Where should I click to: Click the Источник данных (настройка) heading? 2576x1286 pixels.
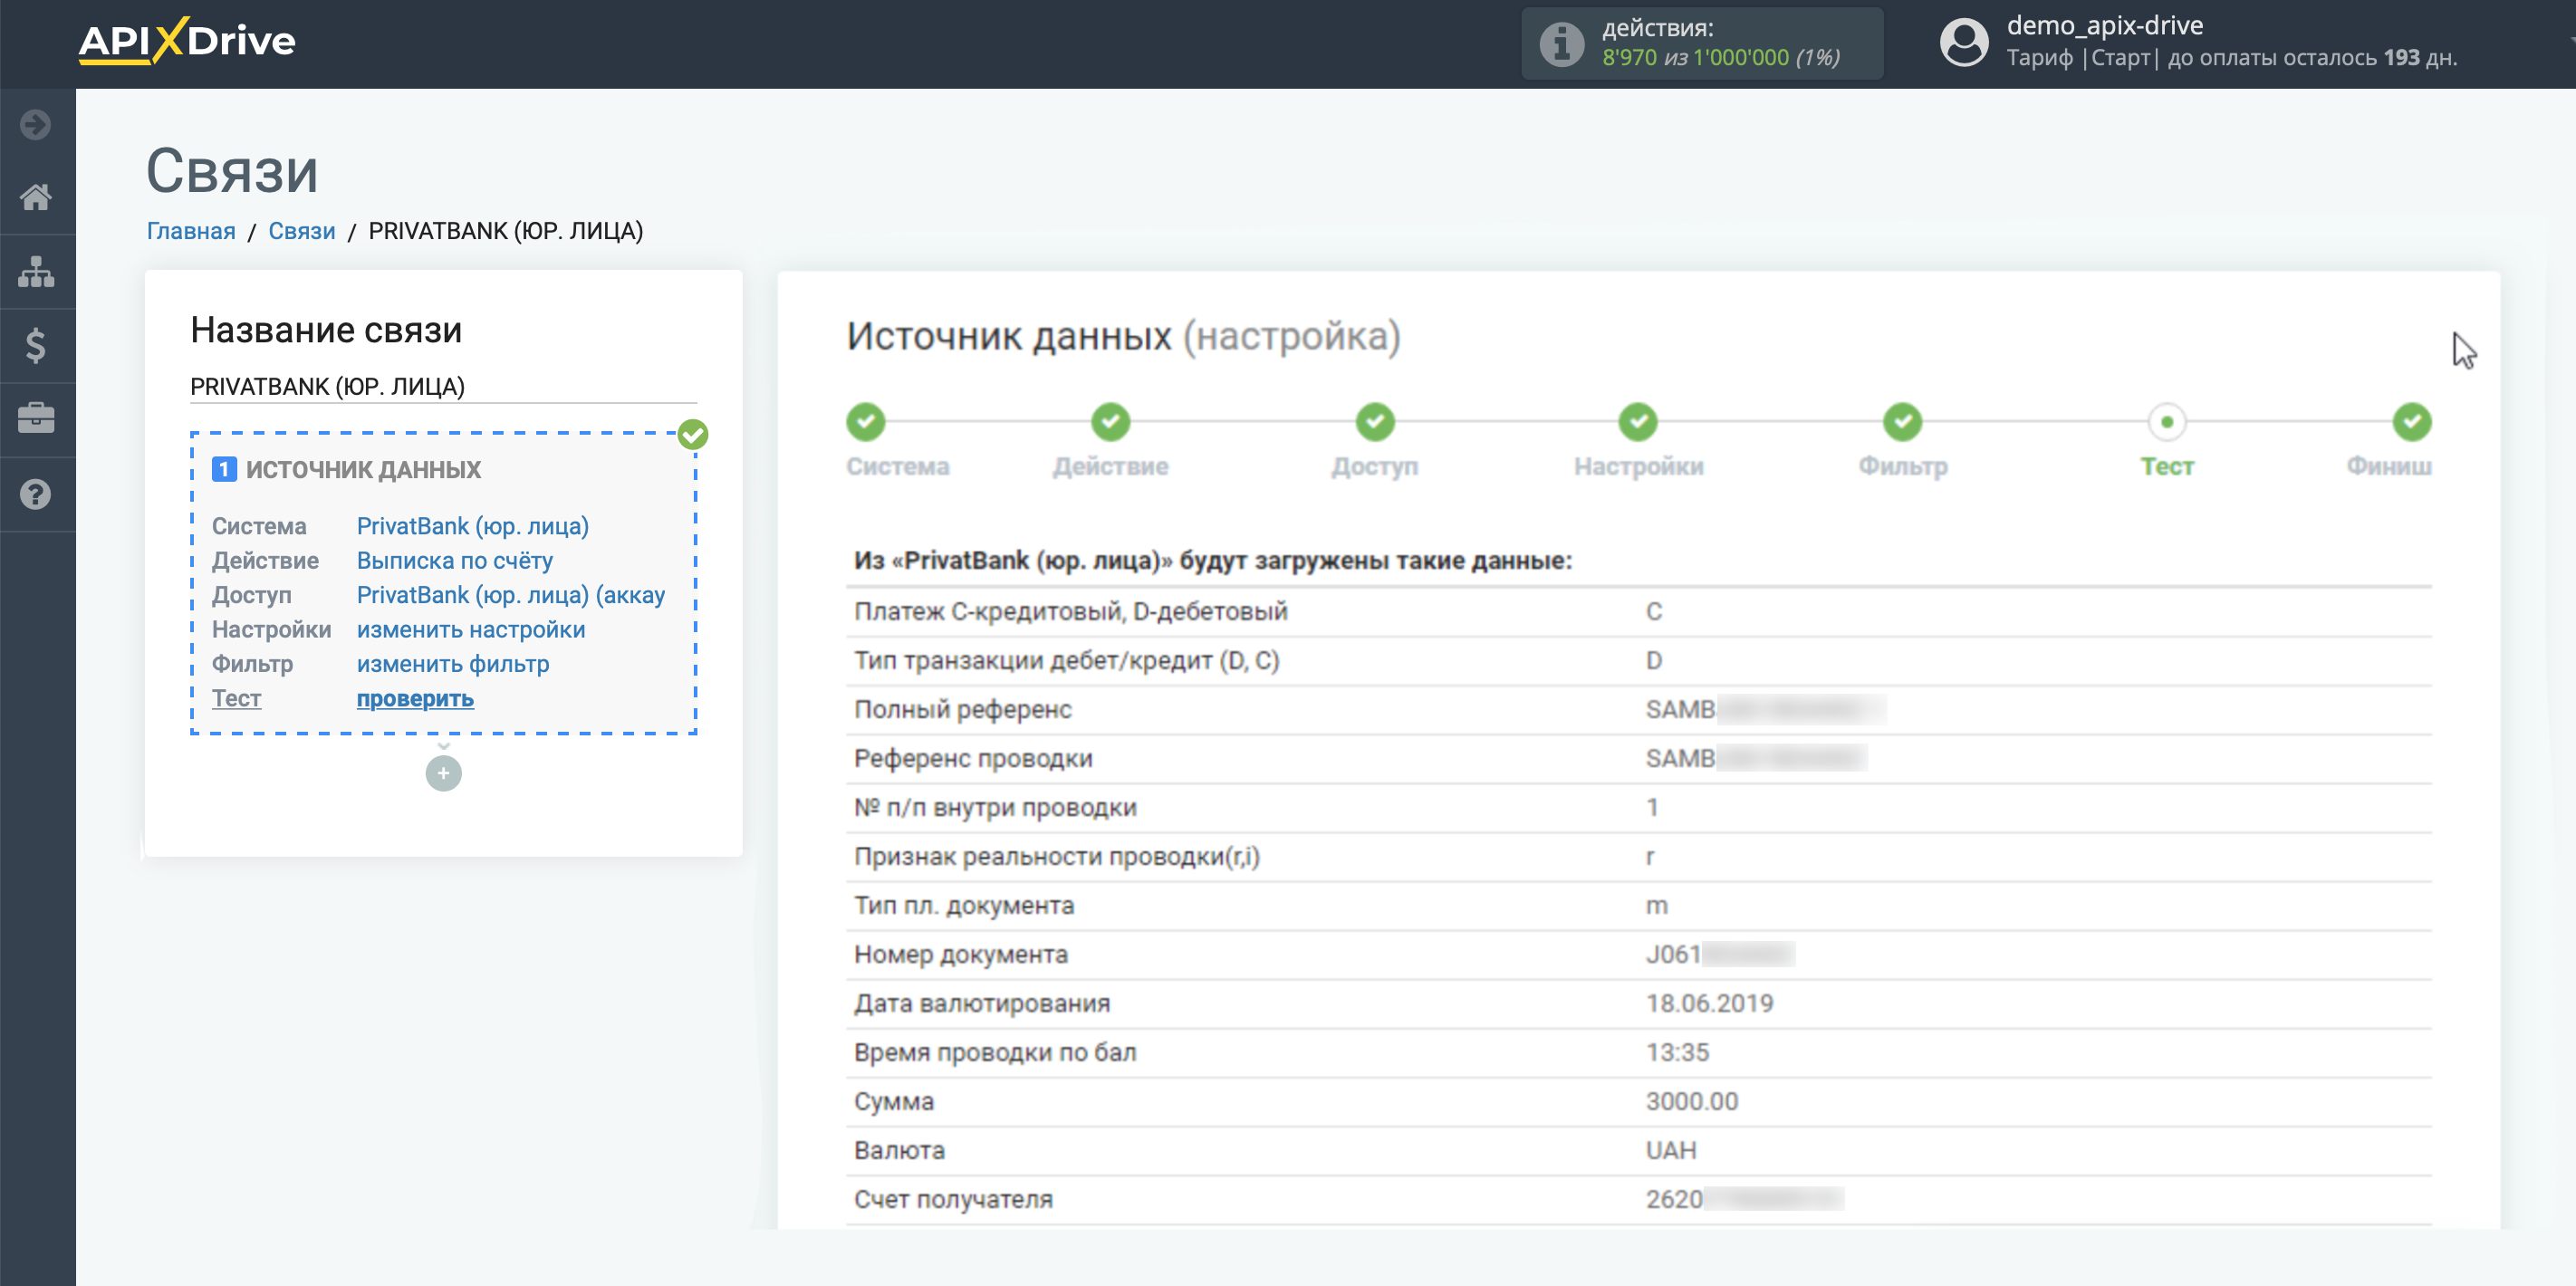pyautogui.click(x=1123, y=337)
